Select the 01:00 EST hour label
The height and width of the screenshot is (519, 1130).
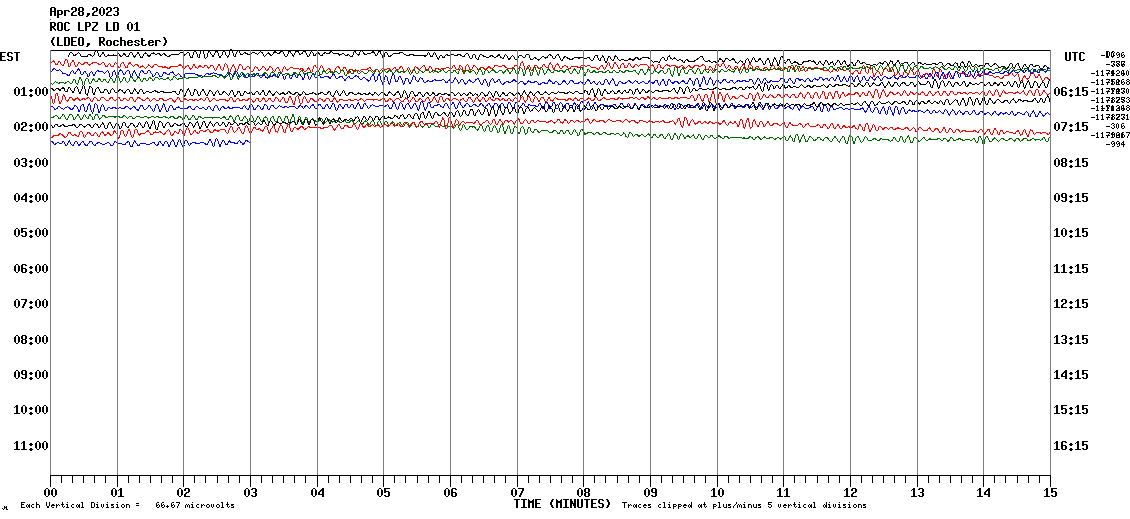click(x=30, y=92)
